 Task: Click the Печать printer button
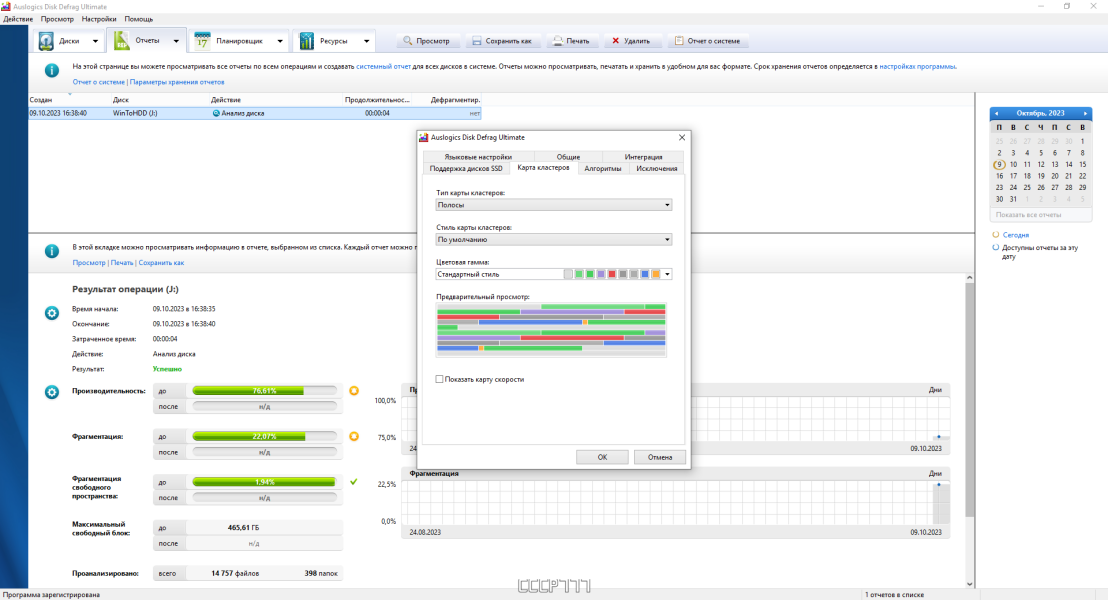click(x=571, y=41)
